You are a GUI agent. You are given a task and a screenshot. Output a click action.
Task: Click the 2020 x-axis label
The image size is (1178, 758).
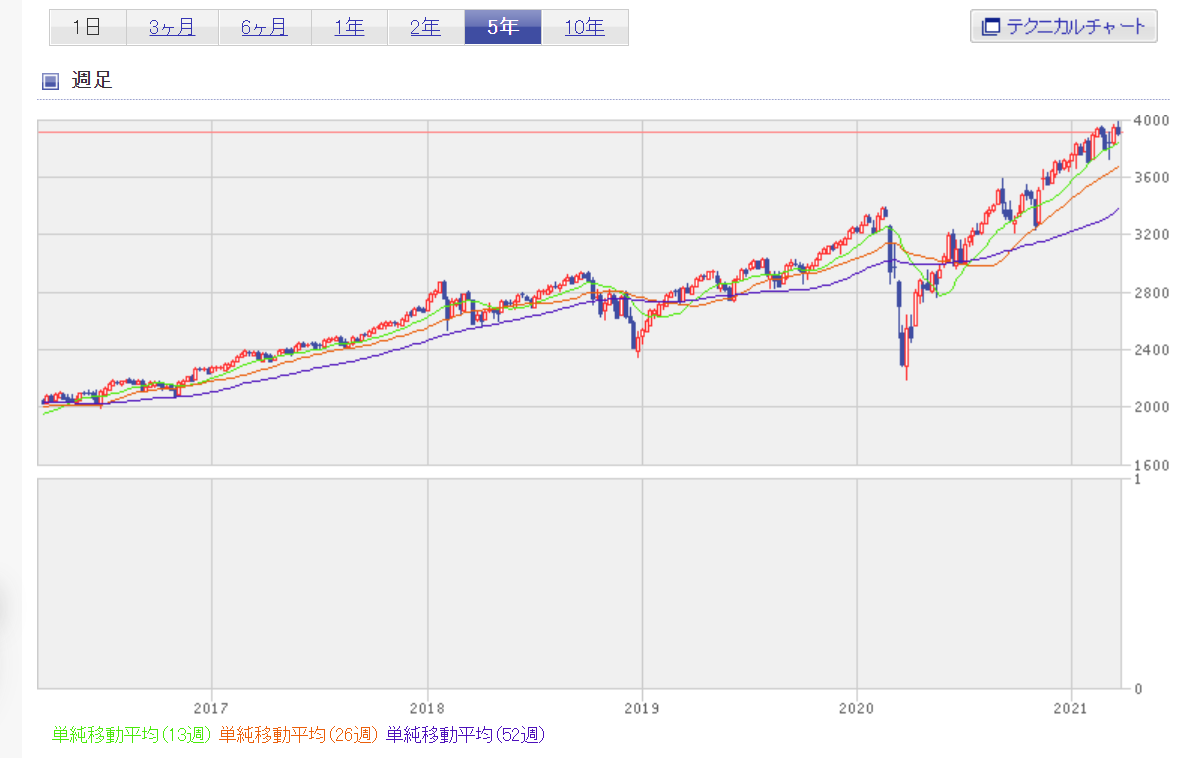[856, 708]
